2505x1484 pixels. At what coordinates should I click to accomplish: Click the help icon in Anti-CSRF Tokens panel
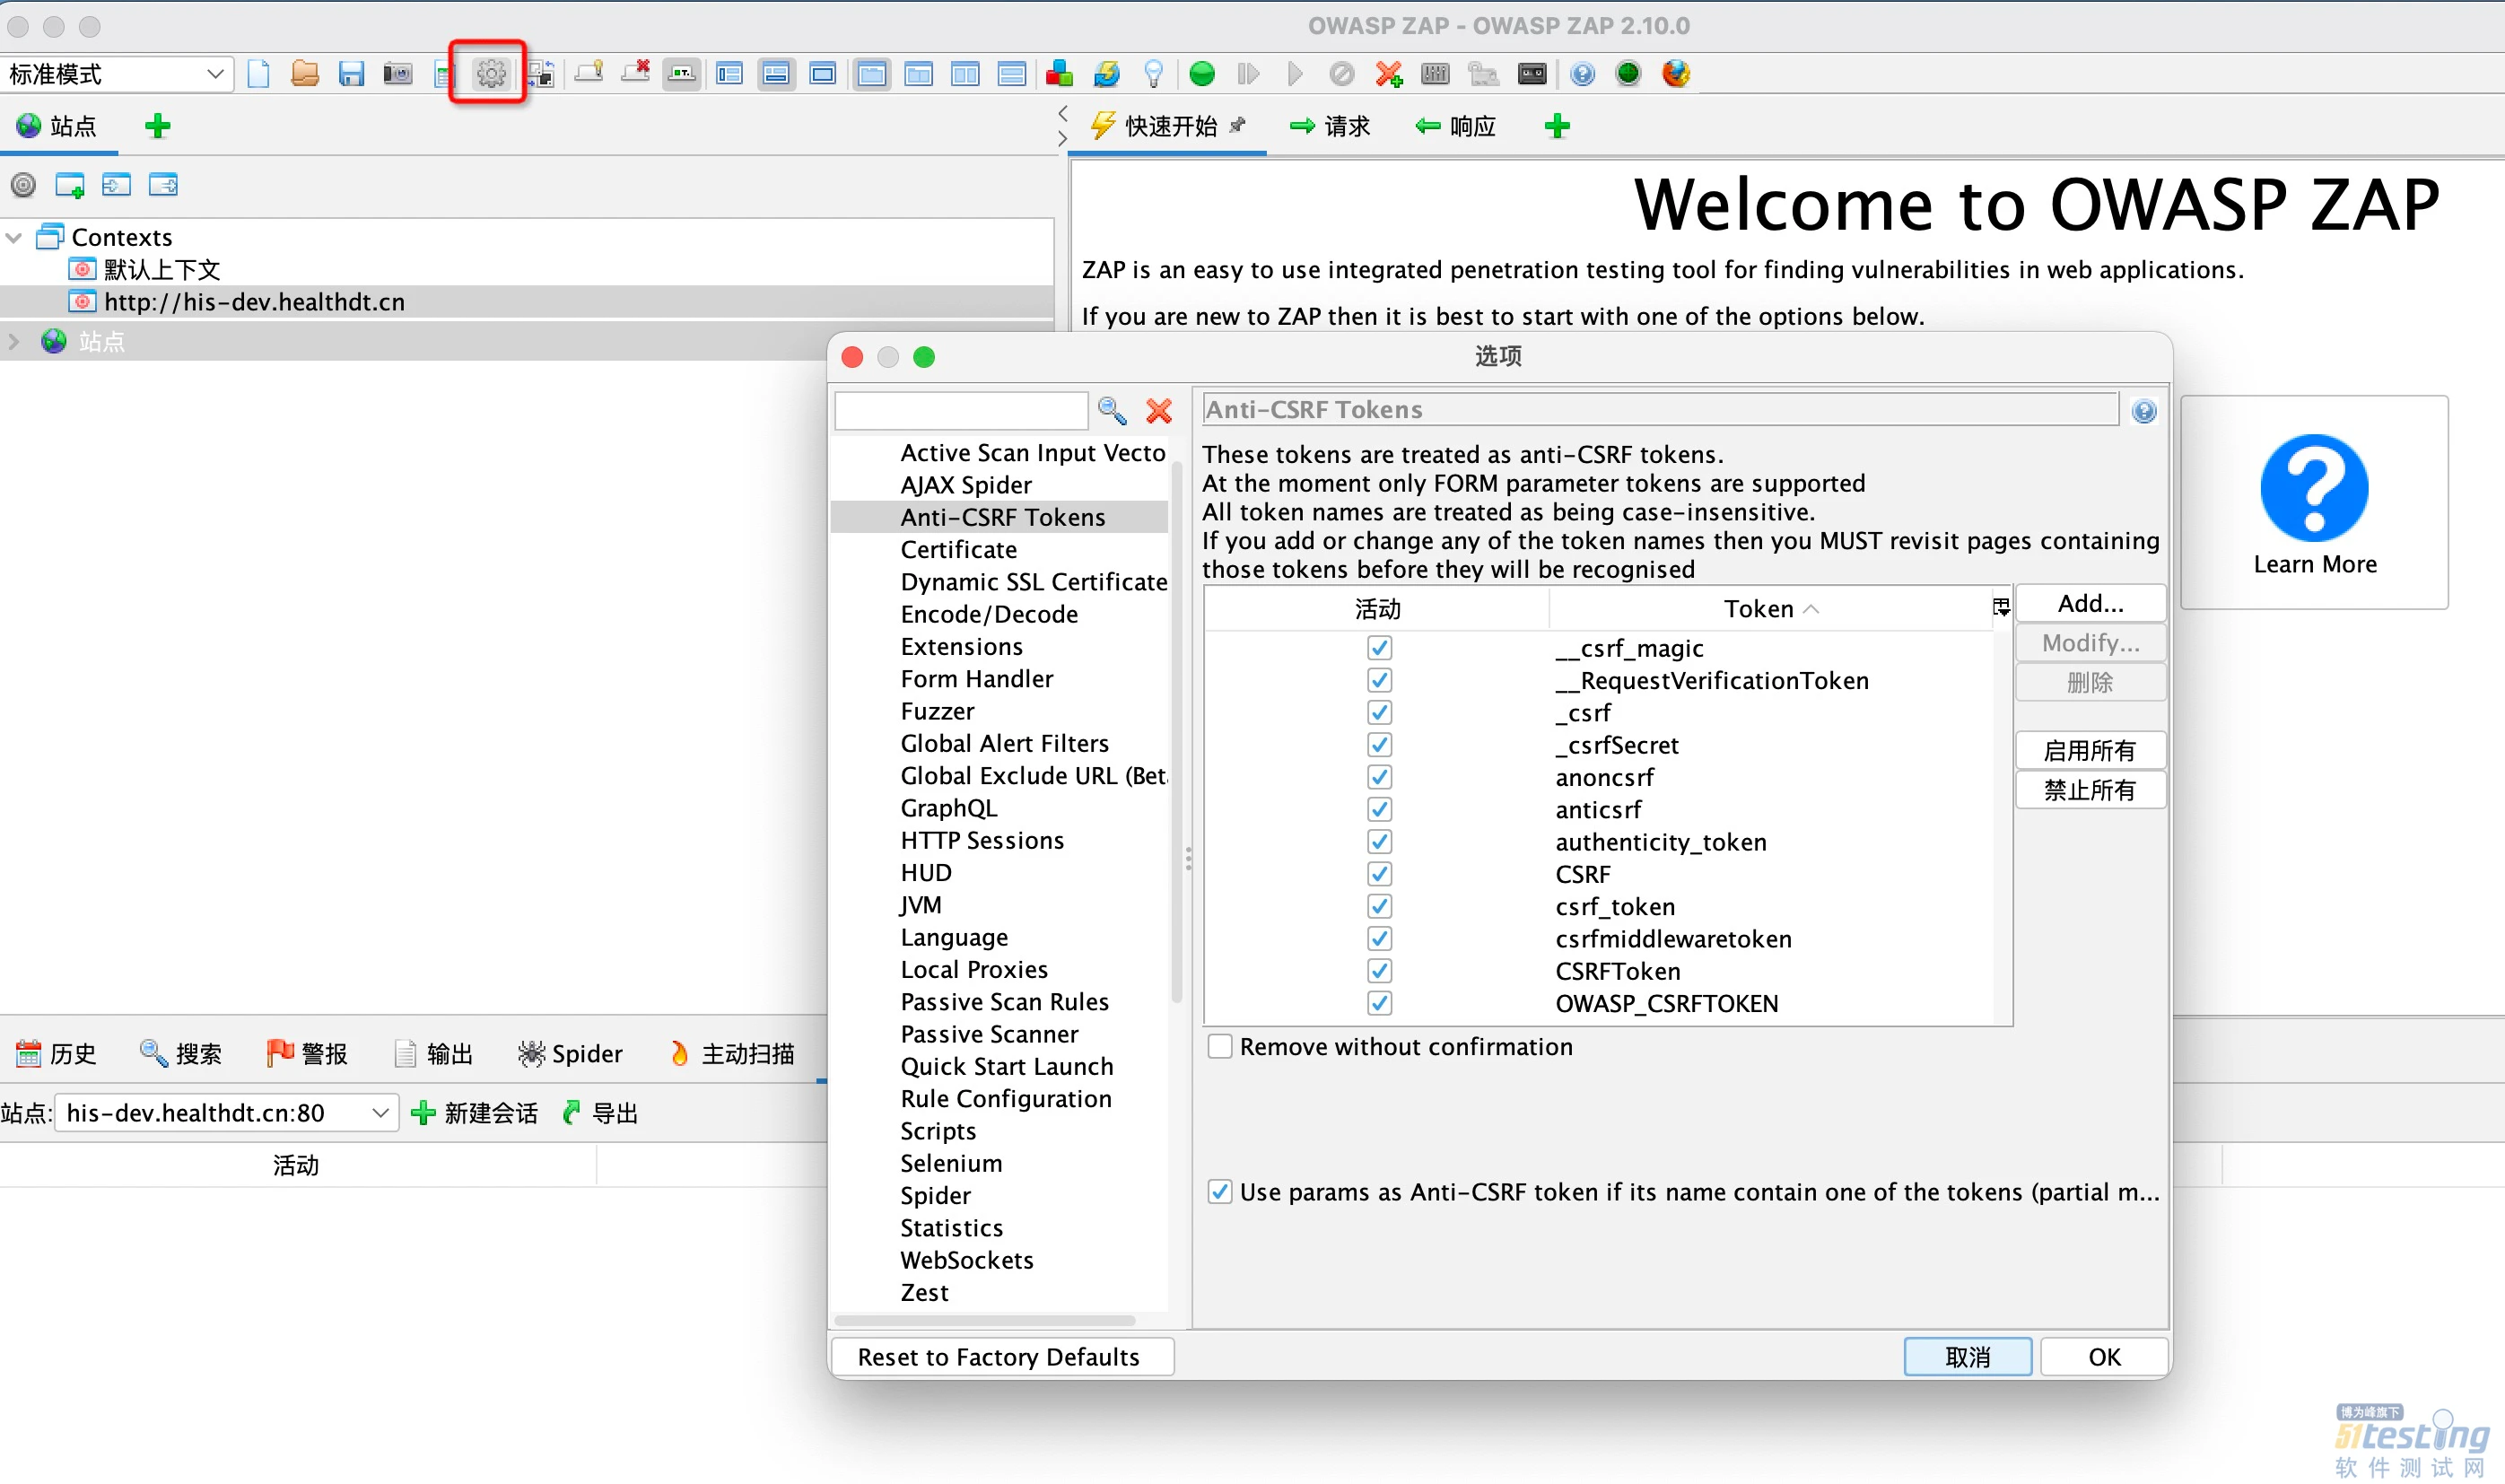point(2143,411)
